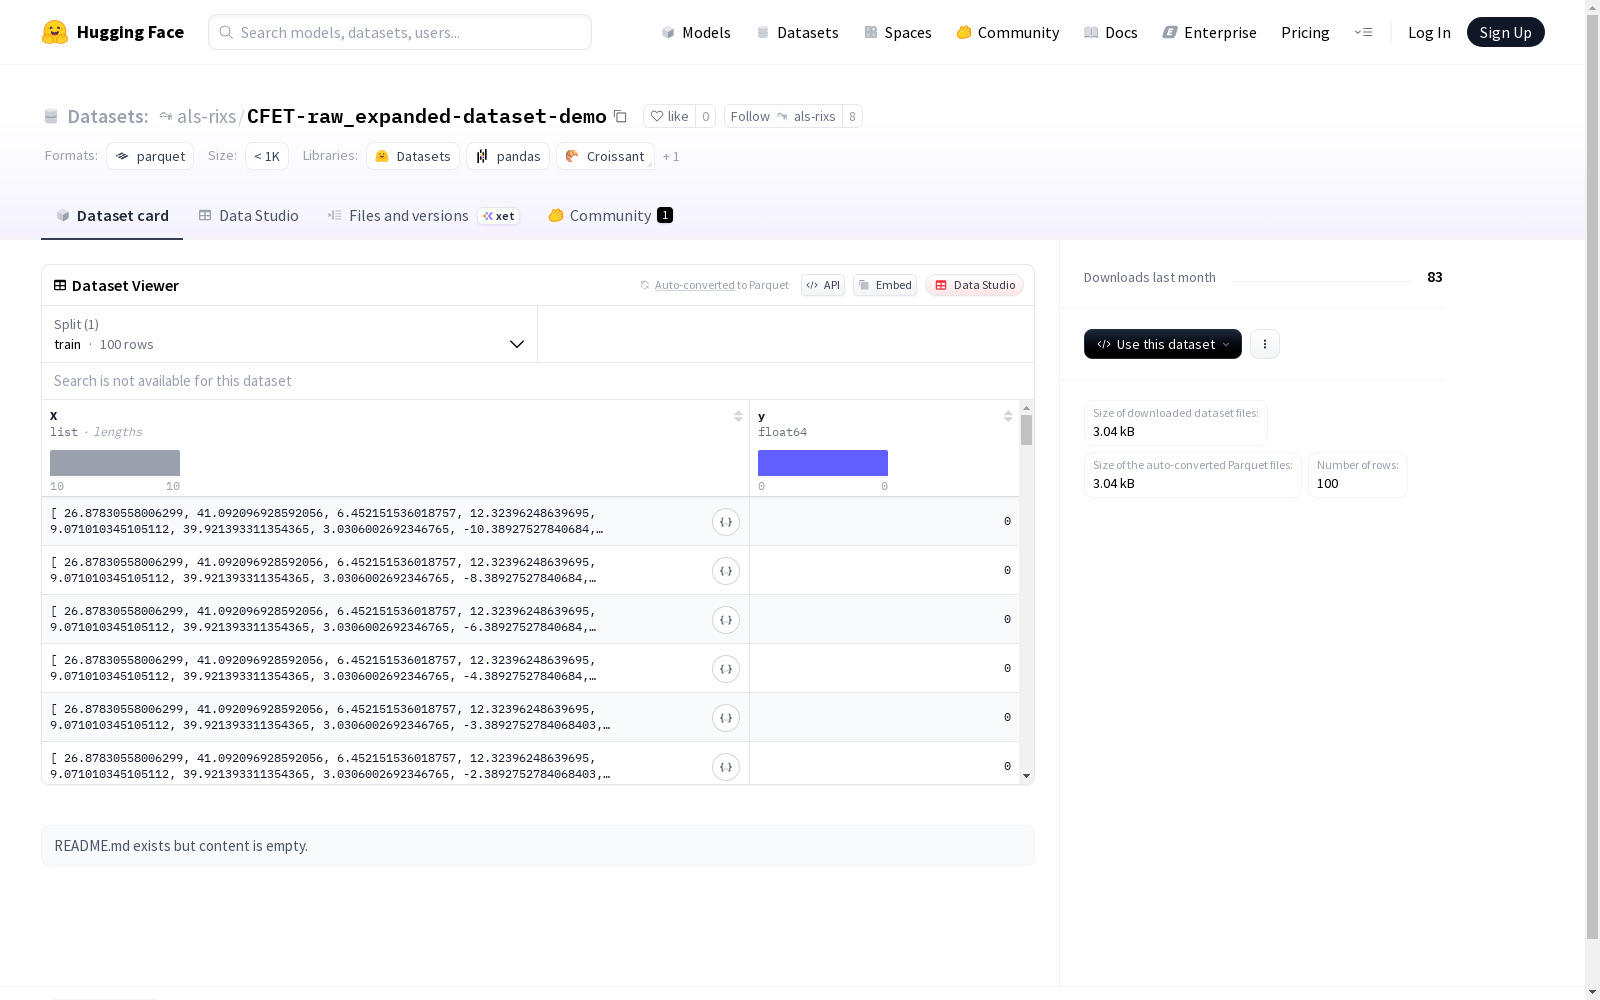Viewport: 1600px width, 1000px height.
Task: Expand JSON for the row with -6.389 value
Action: tap(726, 620)
